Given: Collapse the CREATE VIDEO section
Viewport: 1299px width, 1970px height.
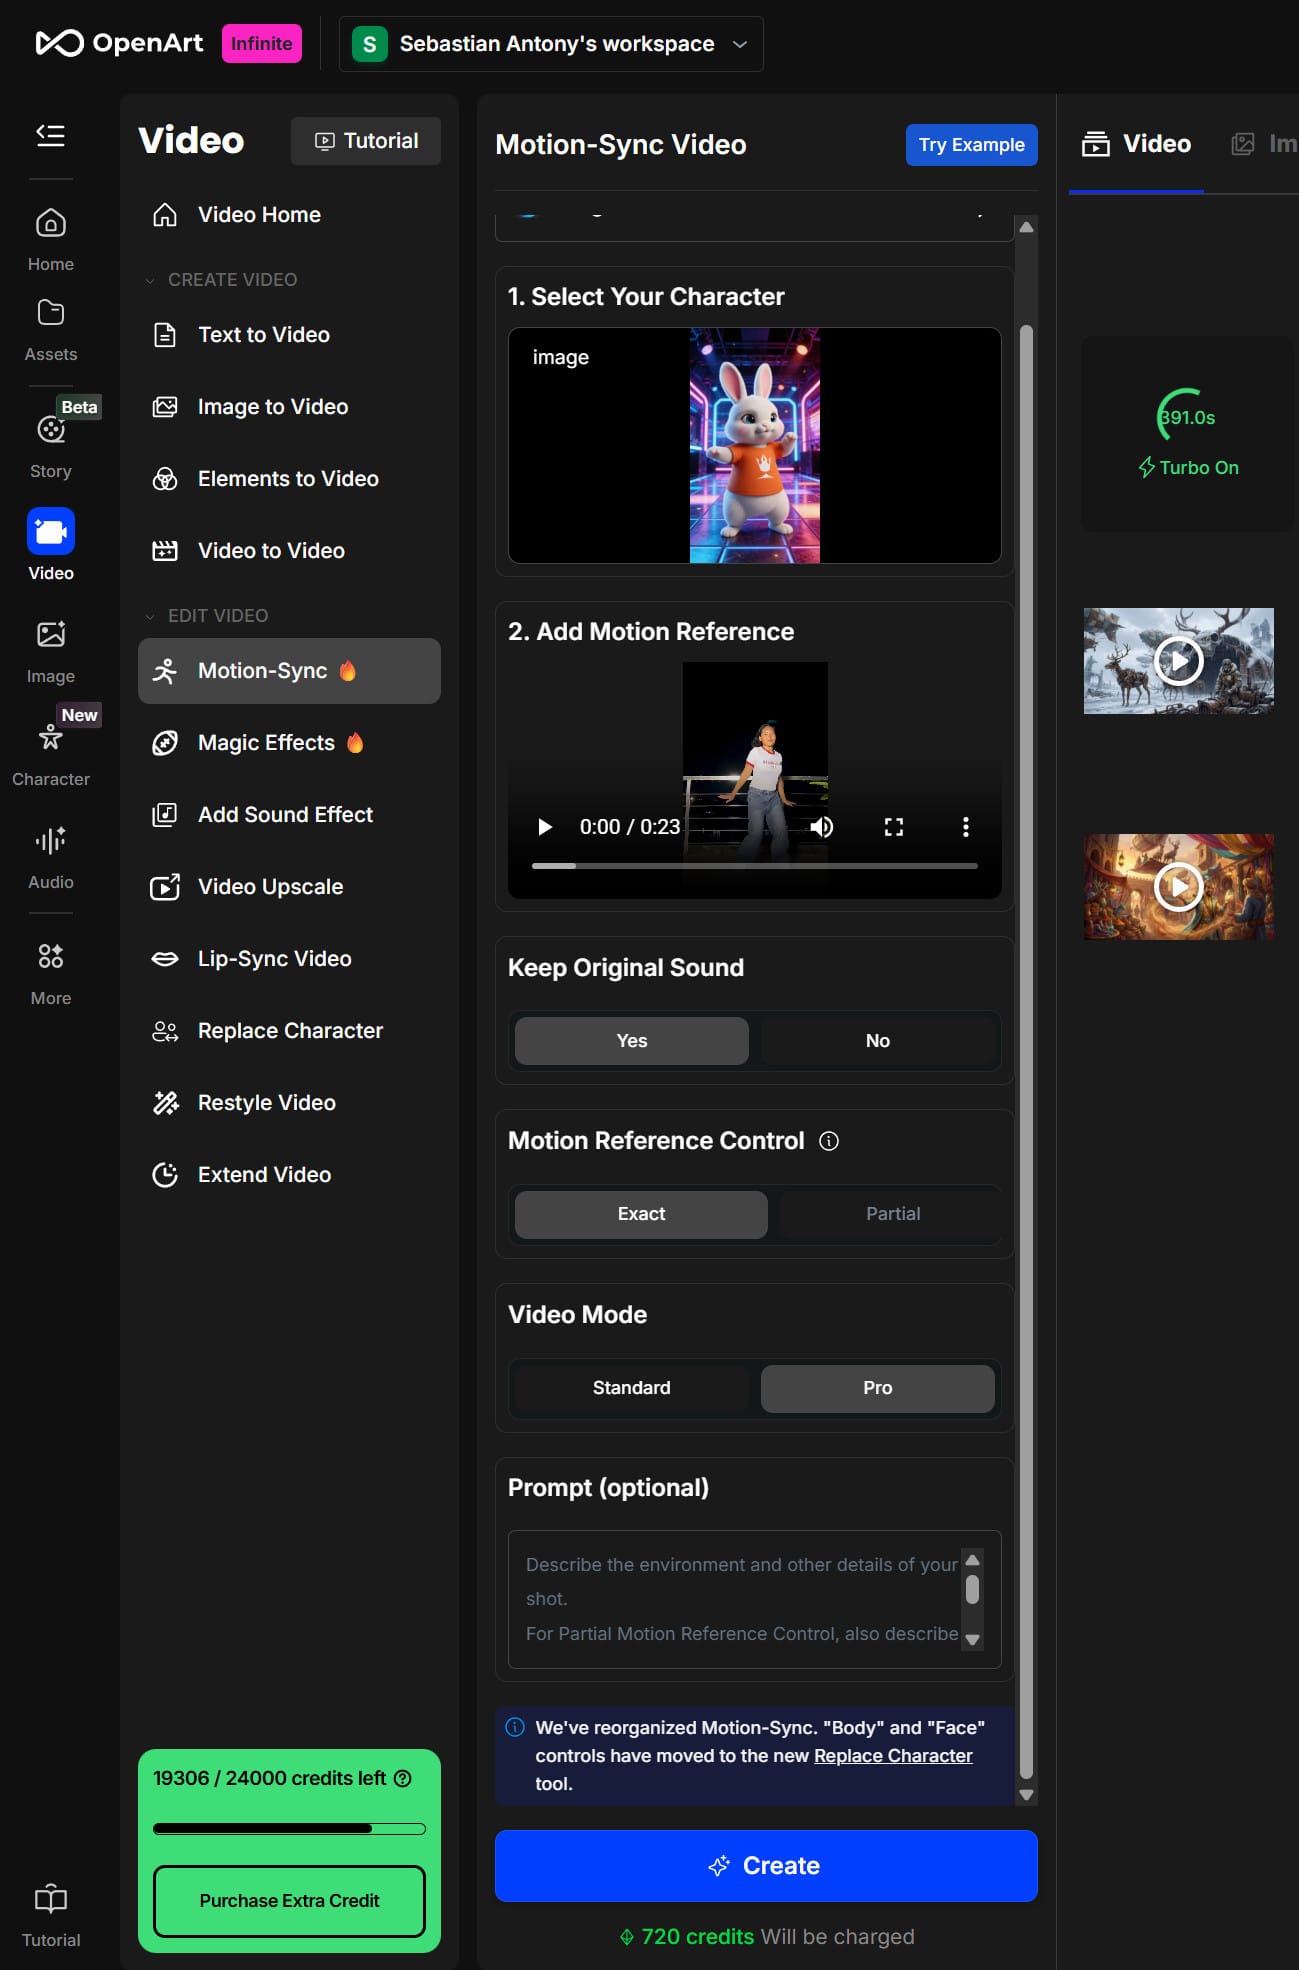Looking at the screenshot, I should (150, 280).
